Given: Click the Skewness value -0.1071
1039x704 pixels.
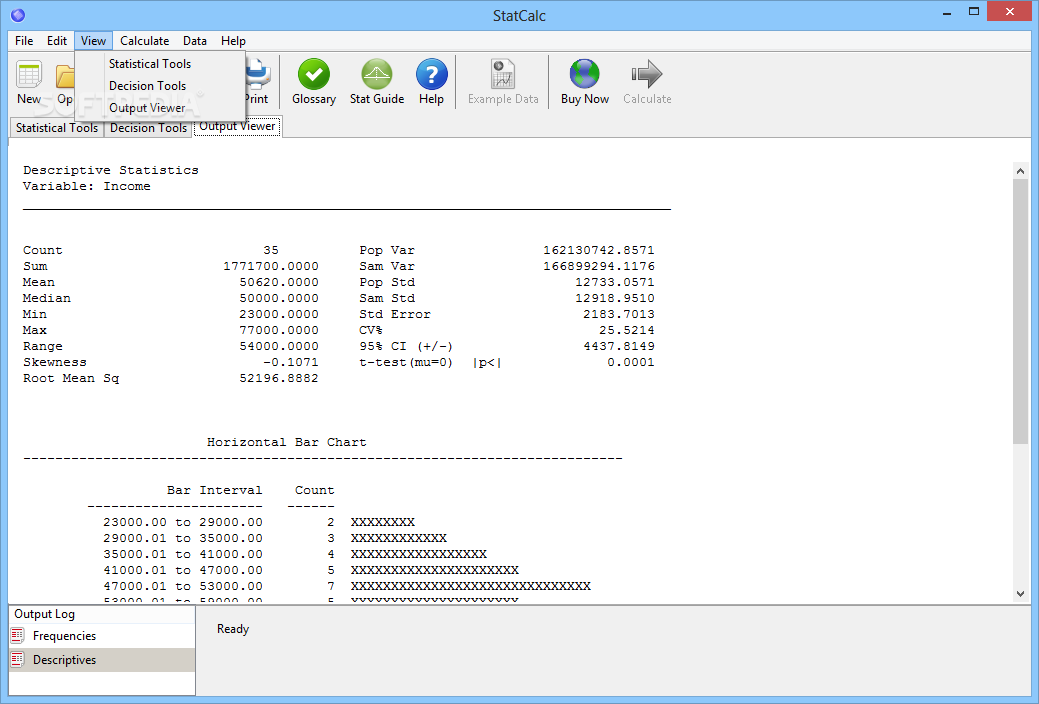Looking at the screenshot, I should 291,362.
